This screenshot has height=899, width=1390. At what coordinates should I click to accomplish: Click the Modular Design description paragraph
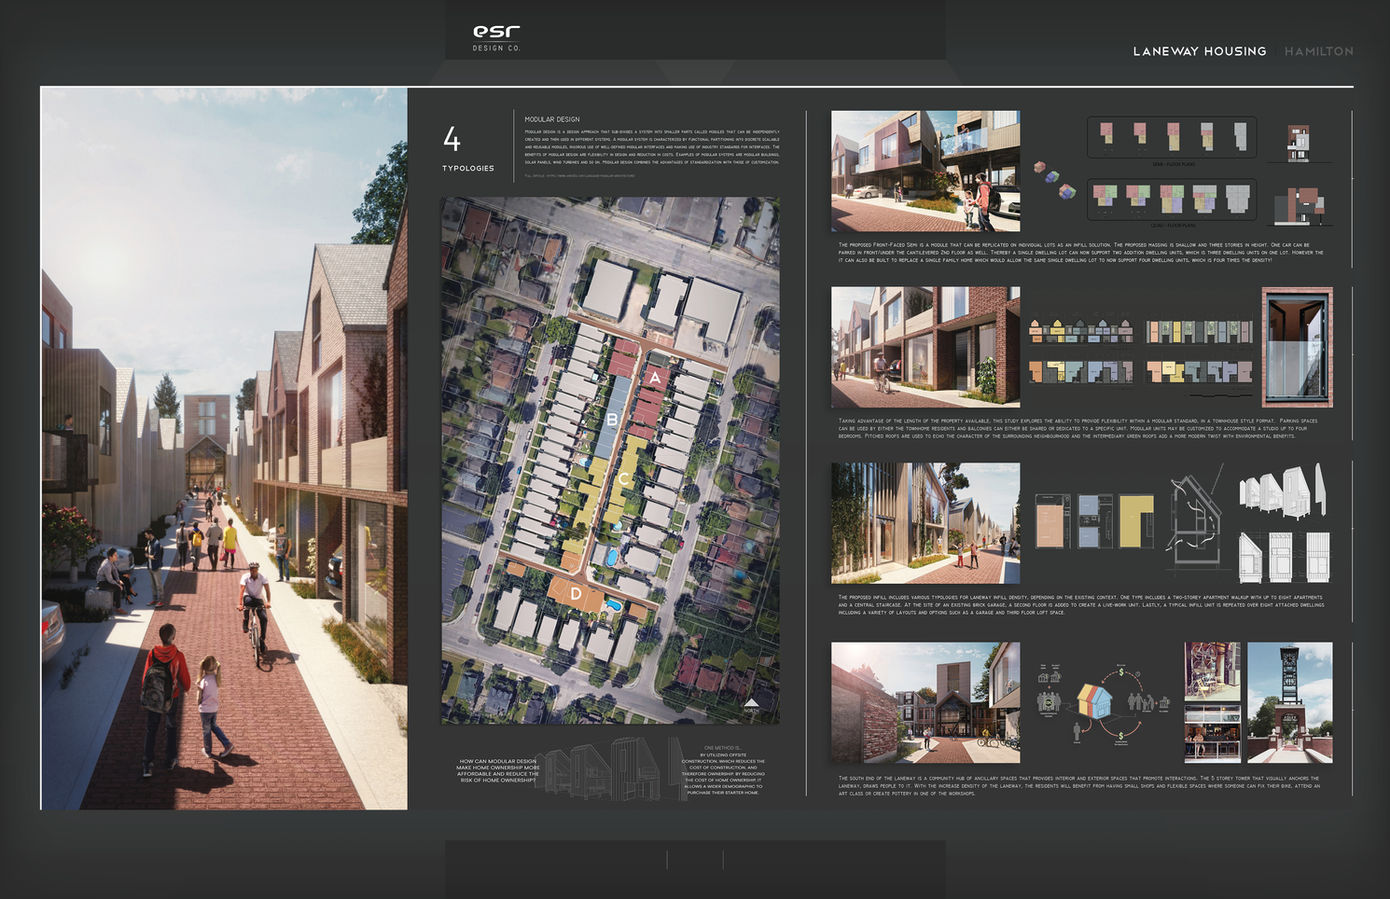[652, 146]
